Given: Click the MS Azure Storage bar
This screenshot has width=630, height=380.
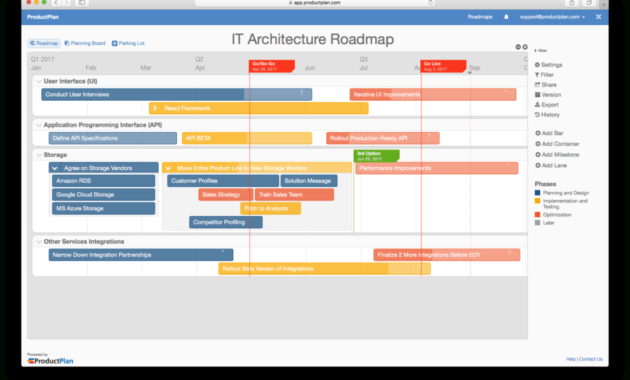Looking at the screenshot, I should 103,208.
